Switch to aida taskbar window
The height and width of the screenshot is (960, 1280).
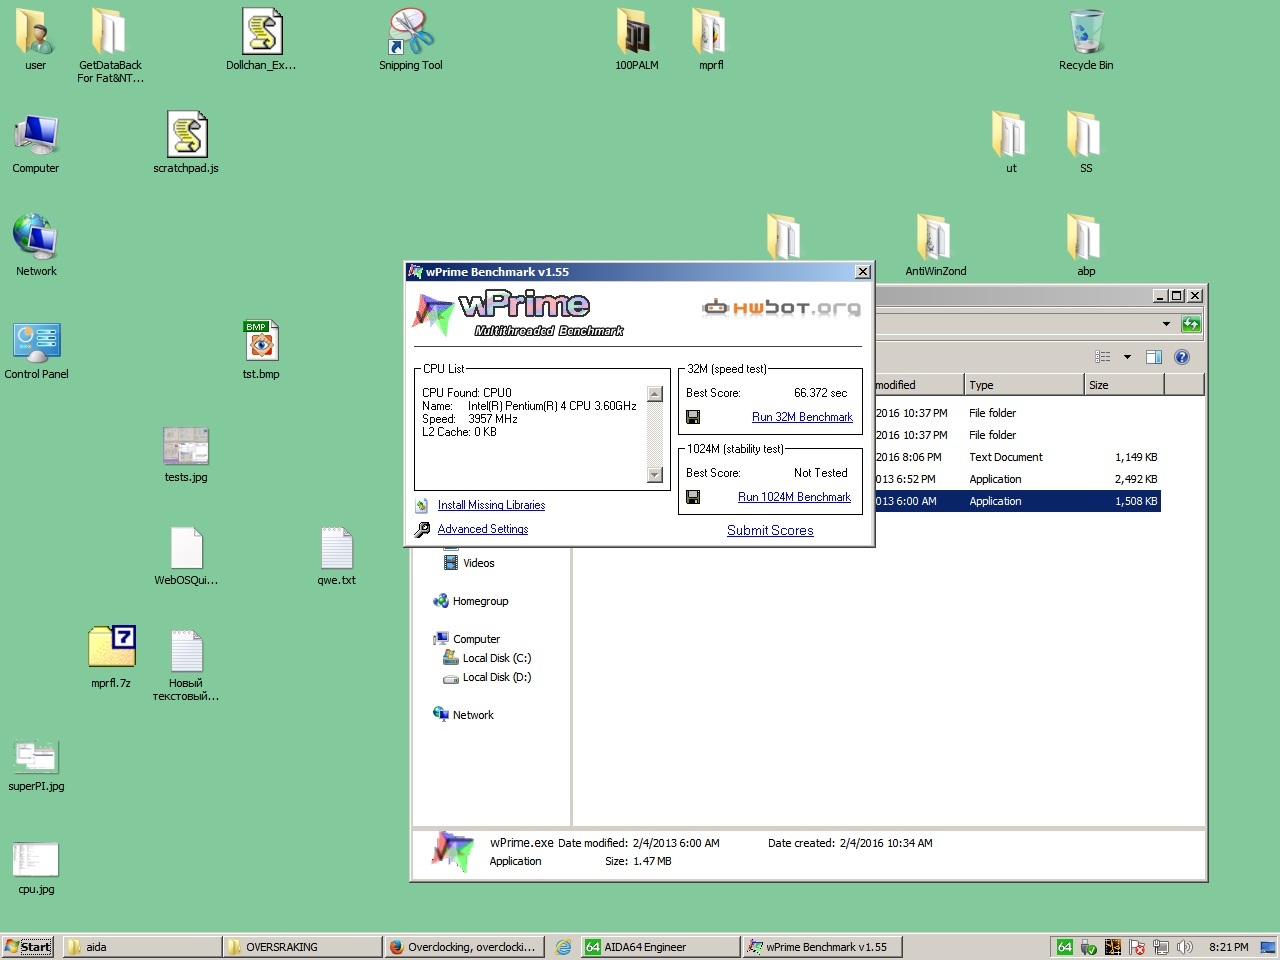(141, 947)
